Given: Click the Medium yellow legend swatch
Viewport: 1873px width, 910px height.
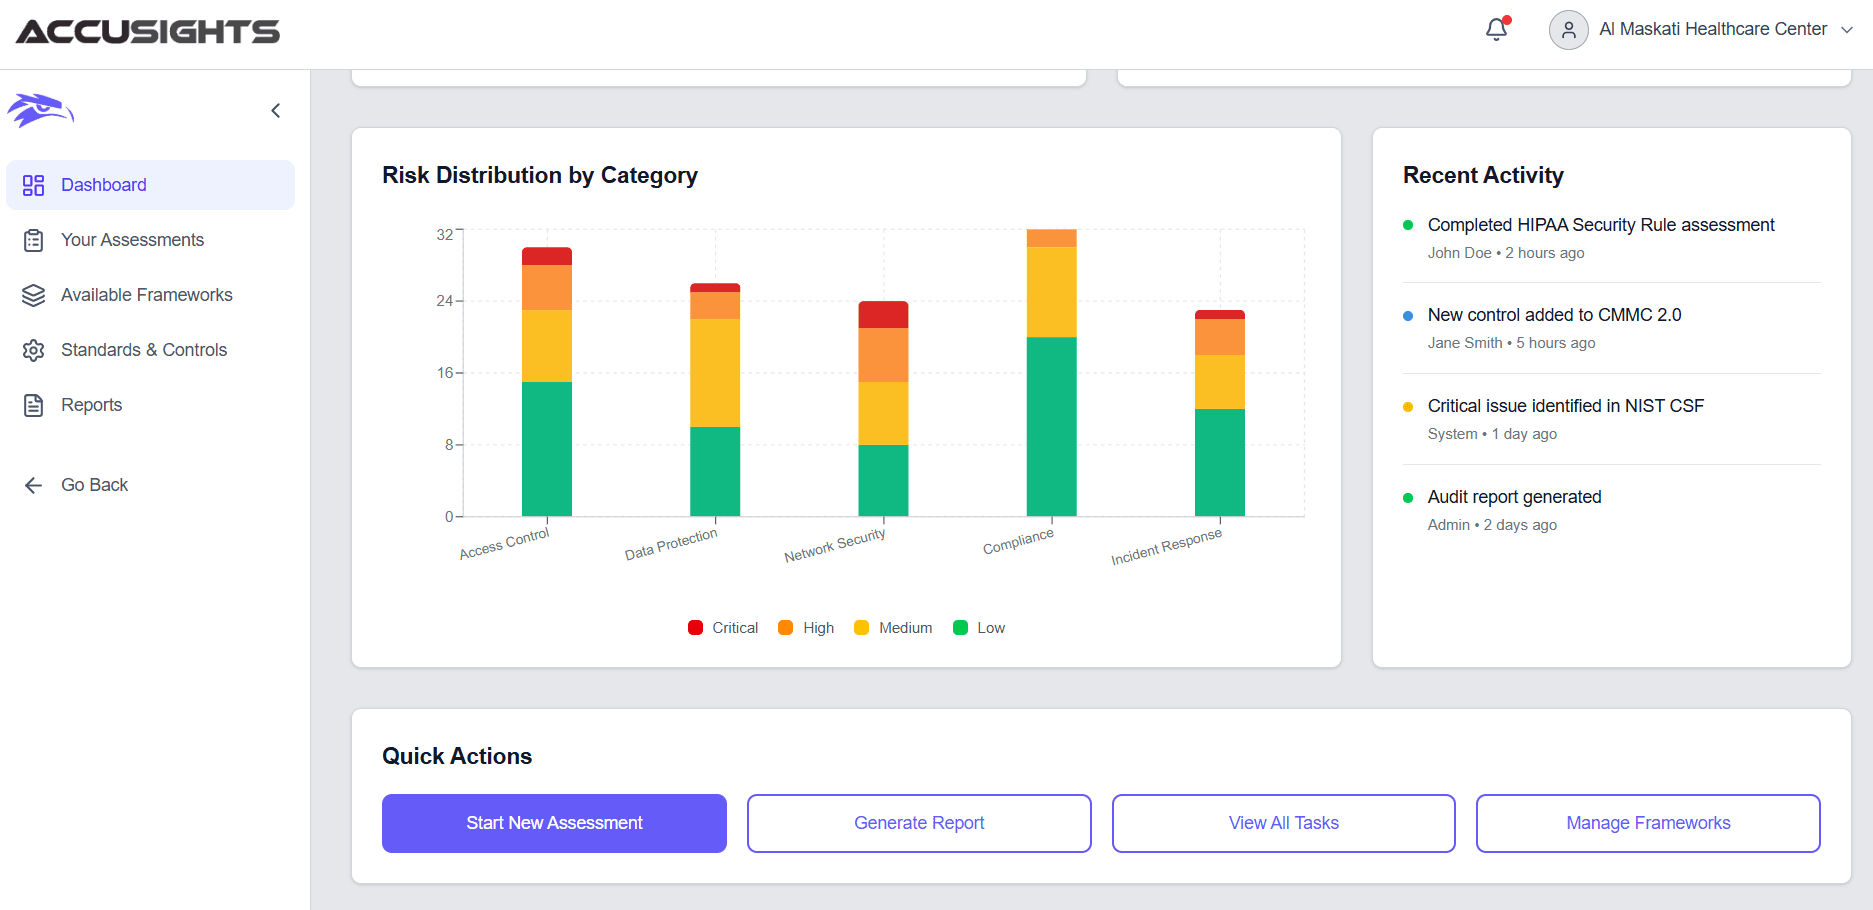Looking at the screenshot, I should (860, 627).
